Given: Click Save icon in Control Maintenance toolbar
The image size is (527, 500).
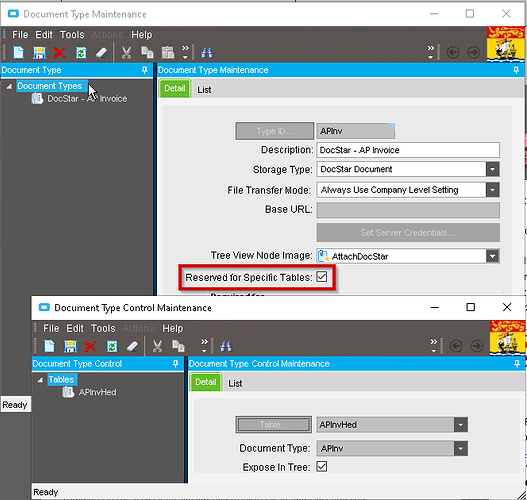Looking at the screenshot, I should click(70, 346).
